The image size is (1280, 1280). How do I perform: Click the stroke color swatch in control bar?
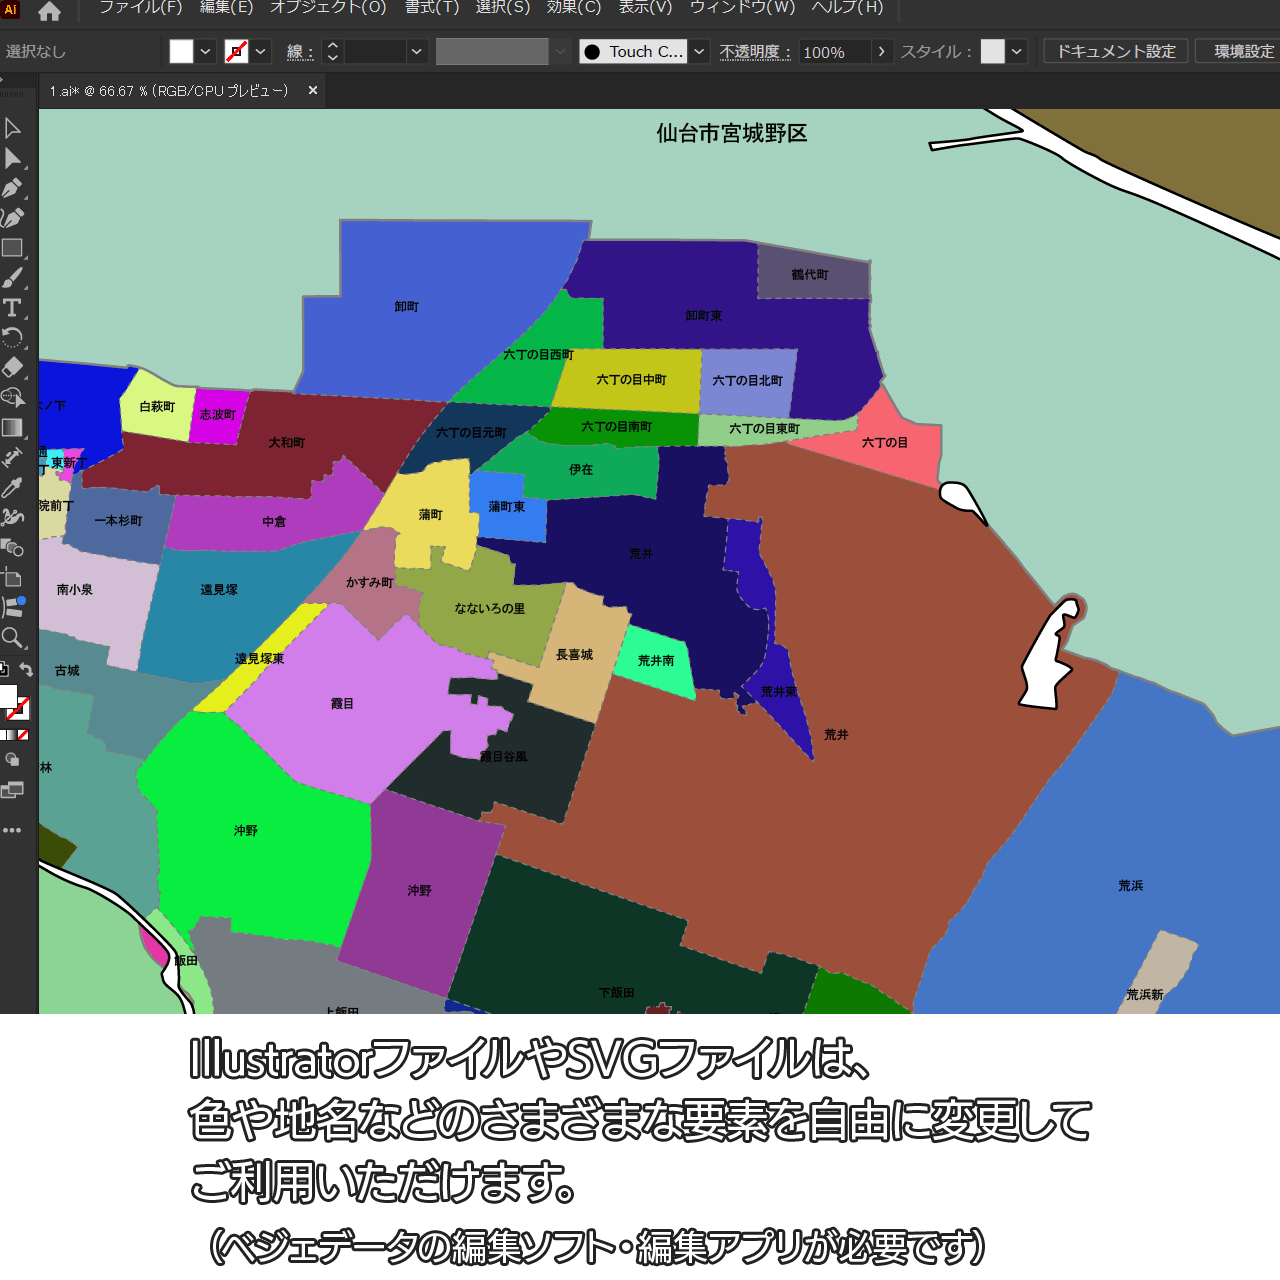tap(237, 52)
